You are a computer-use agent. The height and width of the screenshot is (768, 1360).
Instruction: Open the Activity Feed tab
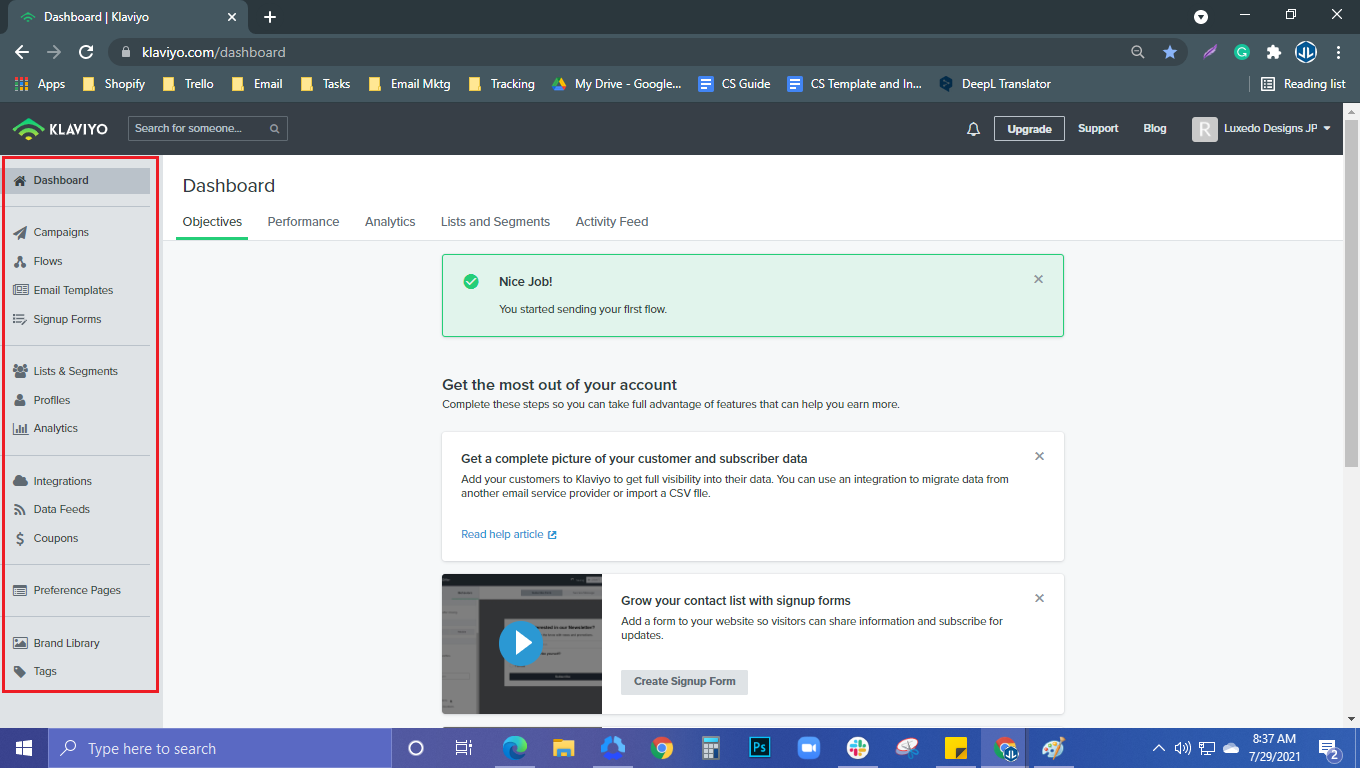coord(612,222)
